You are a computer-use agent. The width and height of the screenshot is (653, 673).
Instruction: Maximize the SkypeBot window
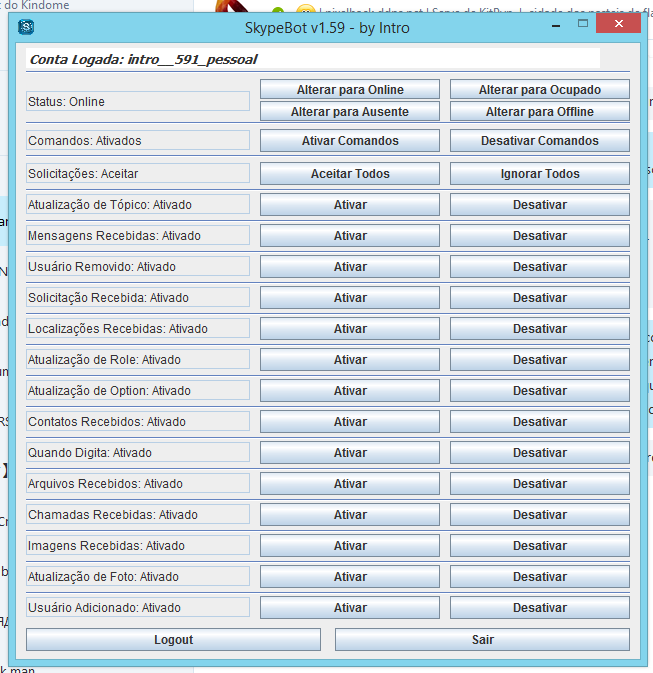(583, 24)
